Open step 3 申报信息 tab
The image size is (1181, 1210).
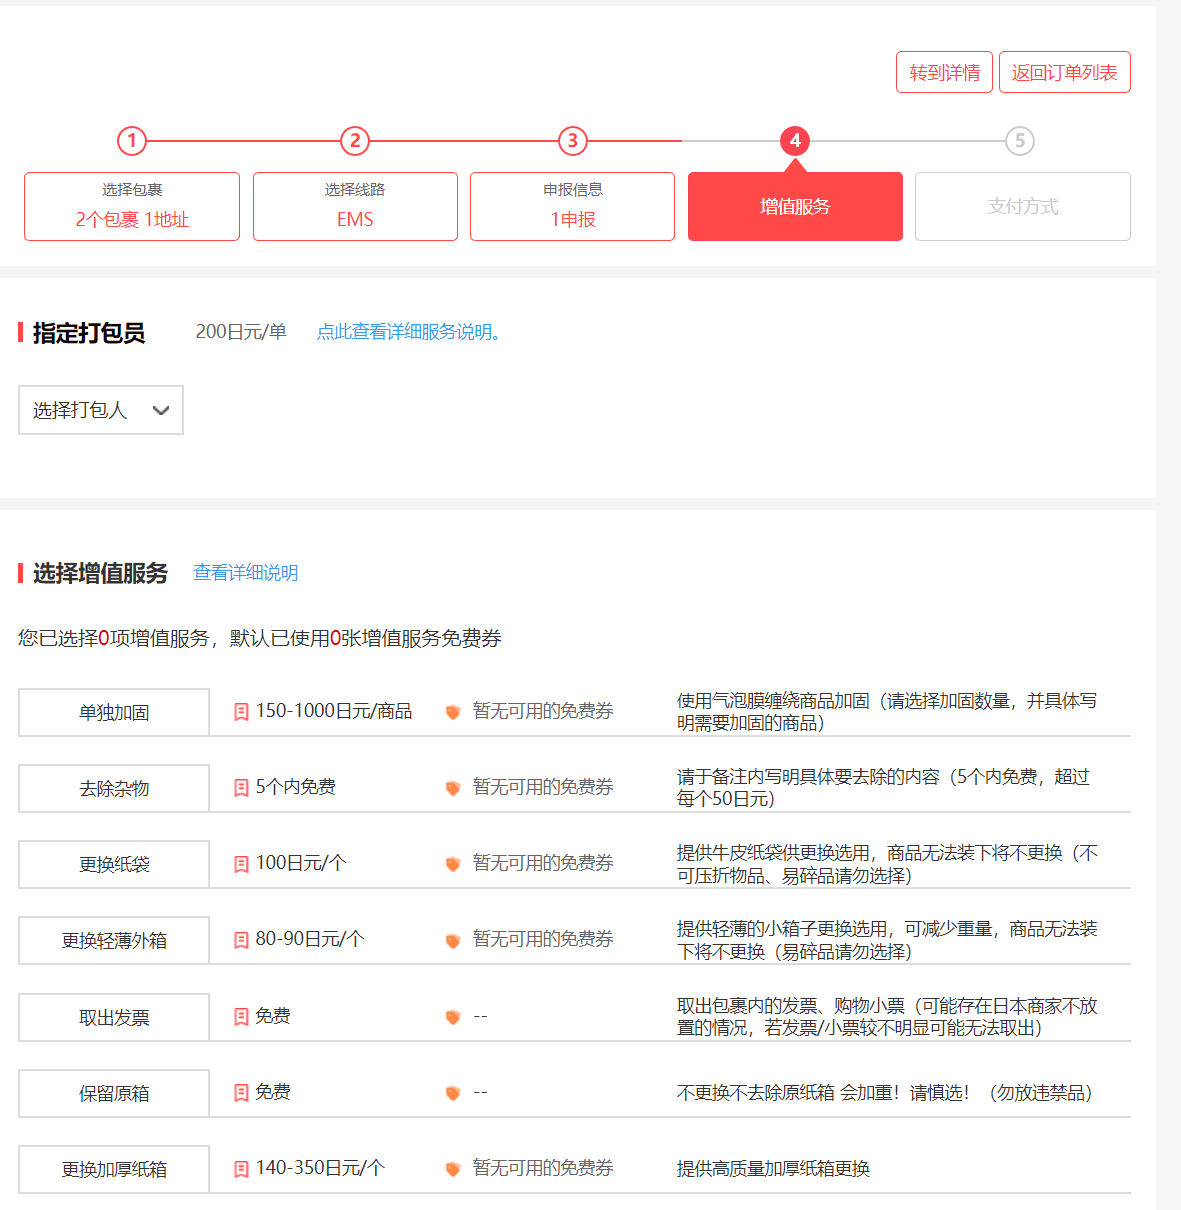(x=572, y=206)
